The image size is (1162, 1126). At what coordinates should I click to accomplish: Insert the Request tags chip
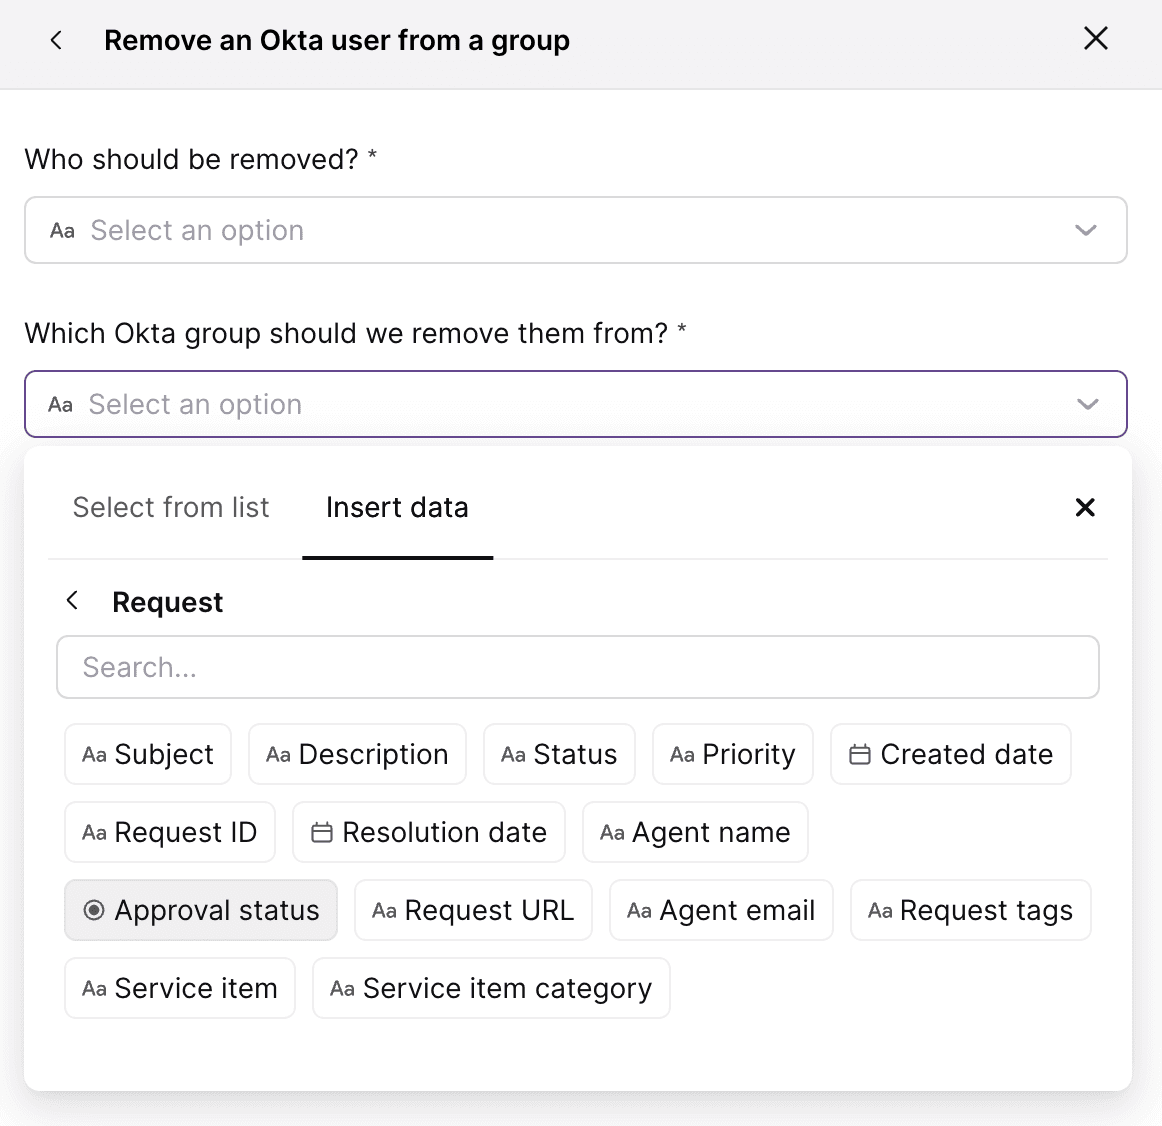pos(971,910)
